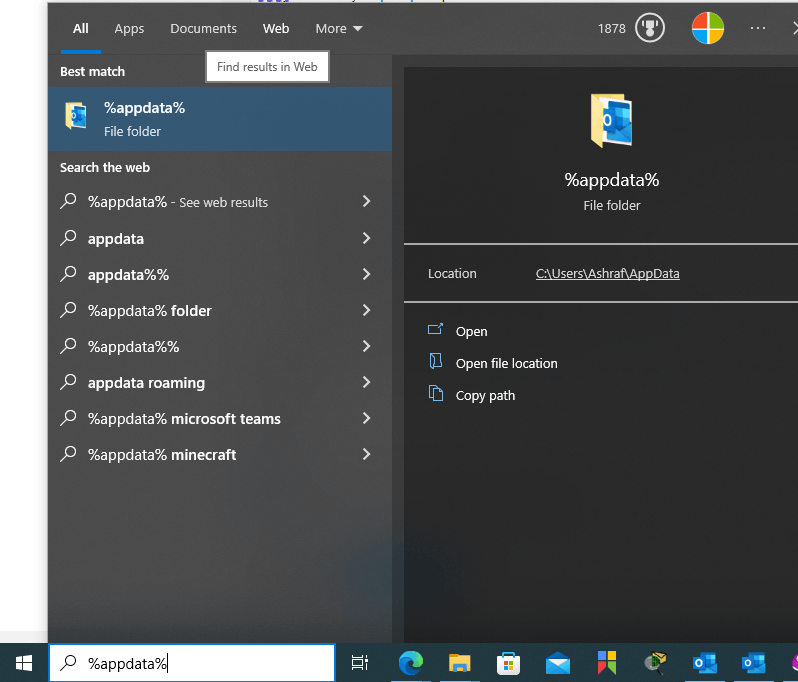
Task: Expand chevron next to '%appdata% folder'
Action: [366, 310]
